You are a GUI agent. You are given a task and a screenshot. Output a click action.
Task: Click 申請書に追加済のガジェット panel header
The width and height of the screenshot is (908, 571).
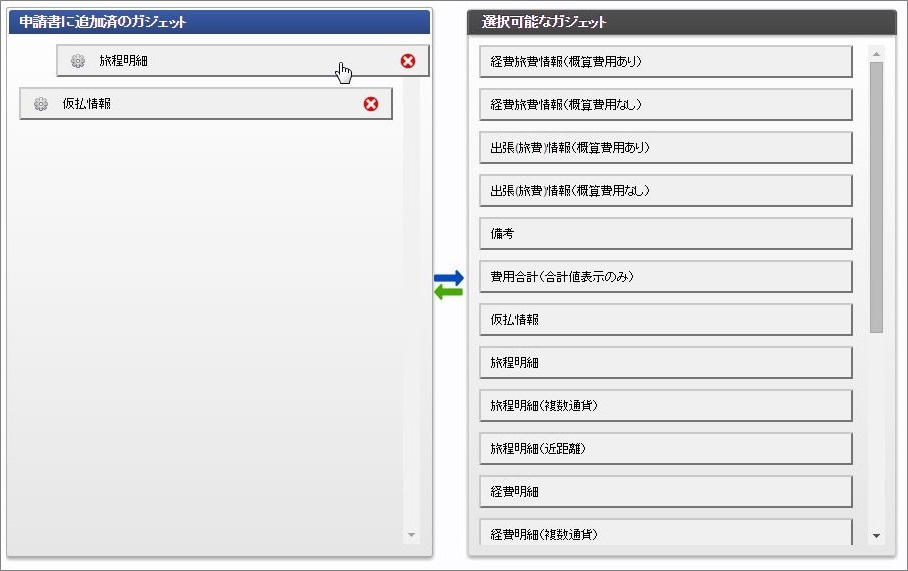(219, 22)
